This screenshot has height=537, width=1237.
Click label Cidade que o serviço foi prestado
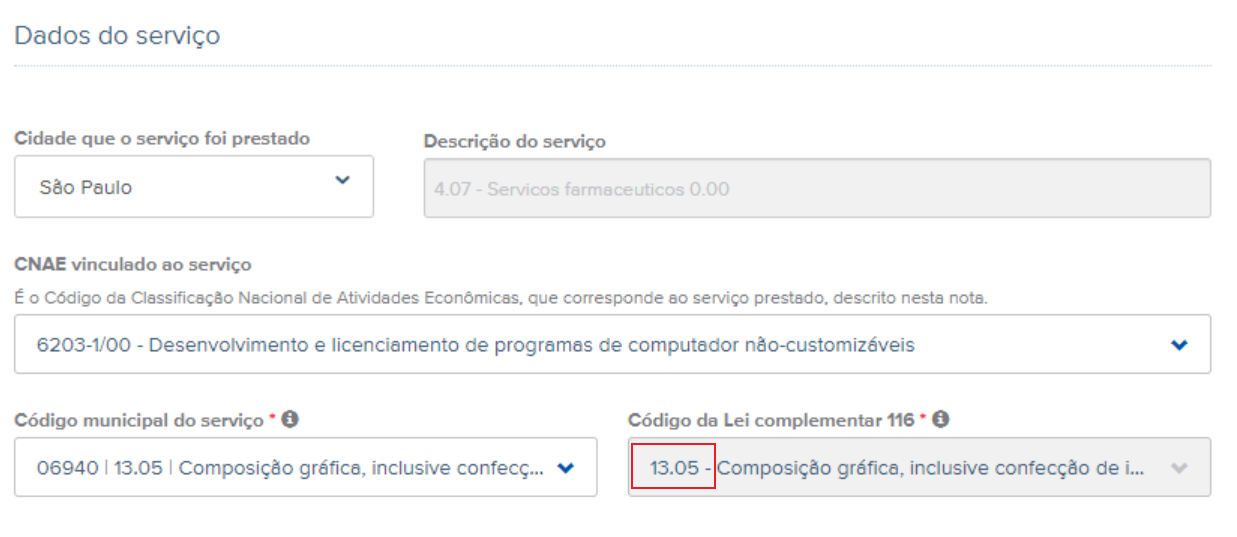[162, 139]
